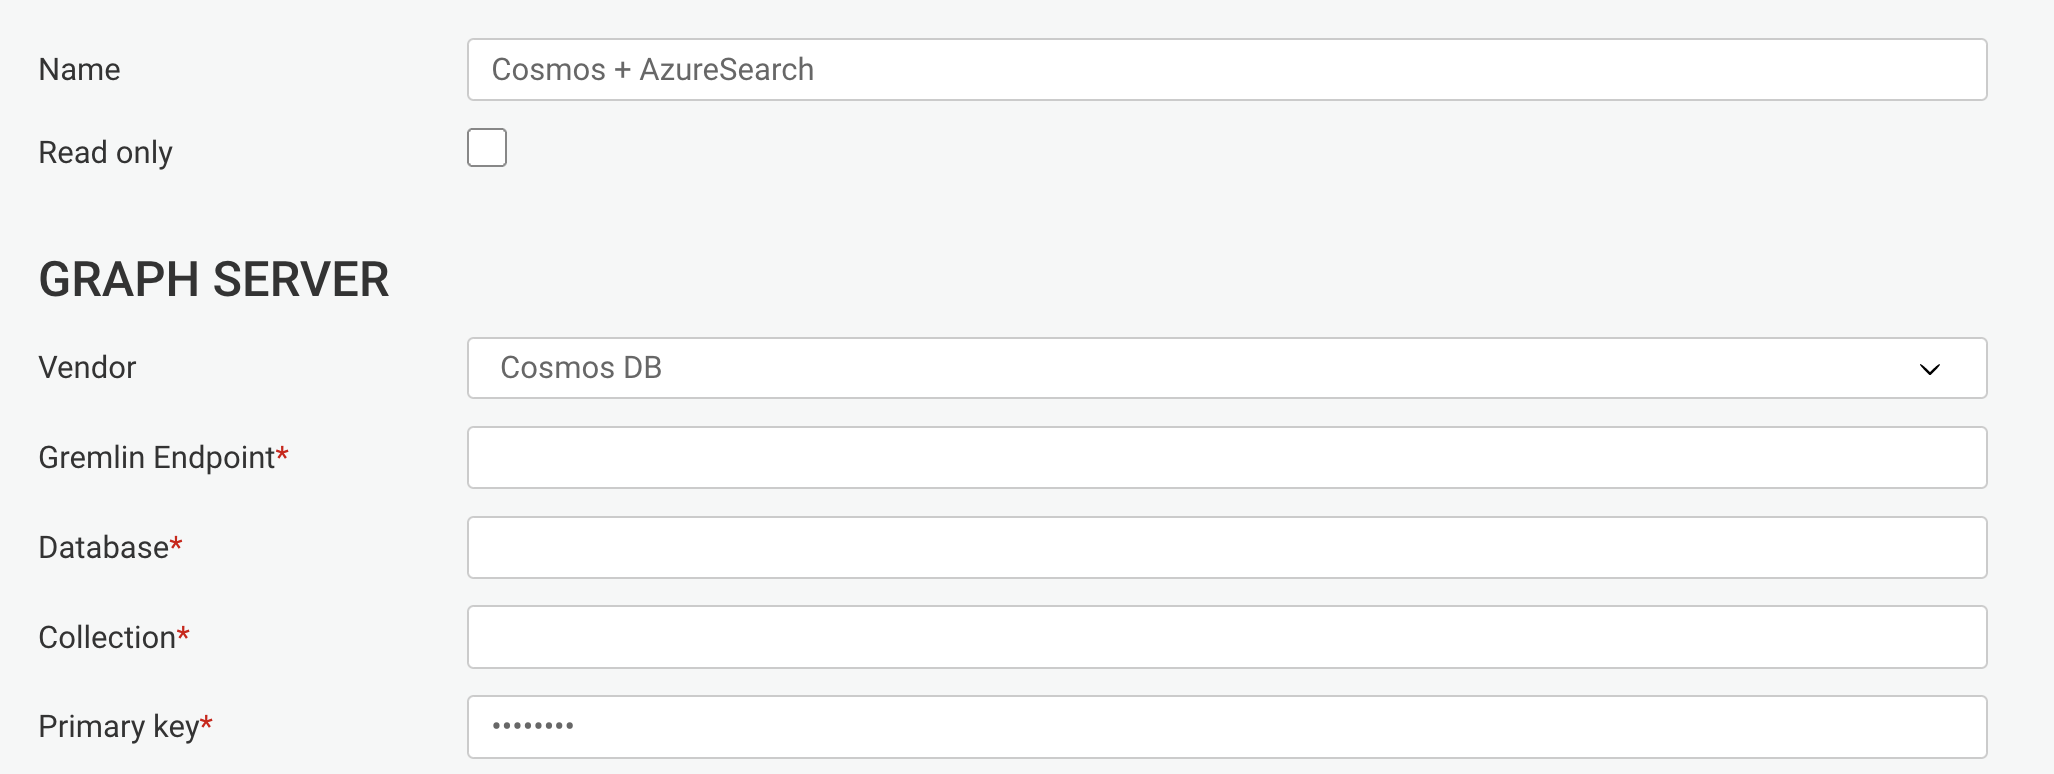2054x774 pixels.
Task: Enable the Read only checkbox
Action: (487, 148)
